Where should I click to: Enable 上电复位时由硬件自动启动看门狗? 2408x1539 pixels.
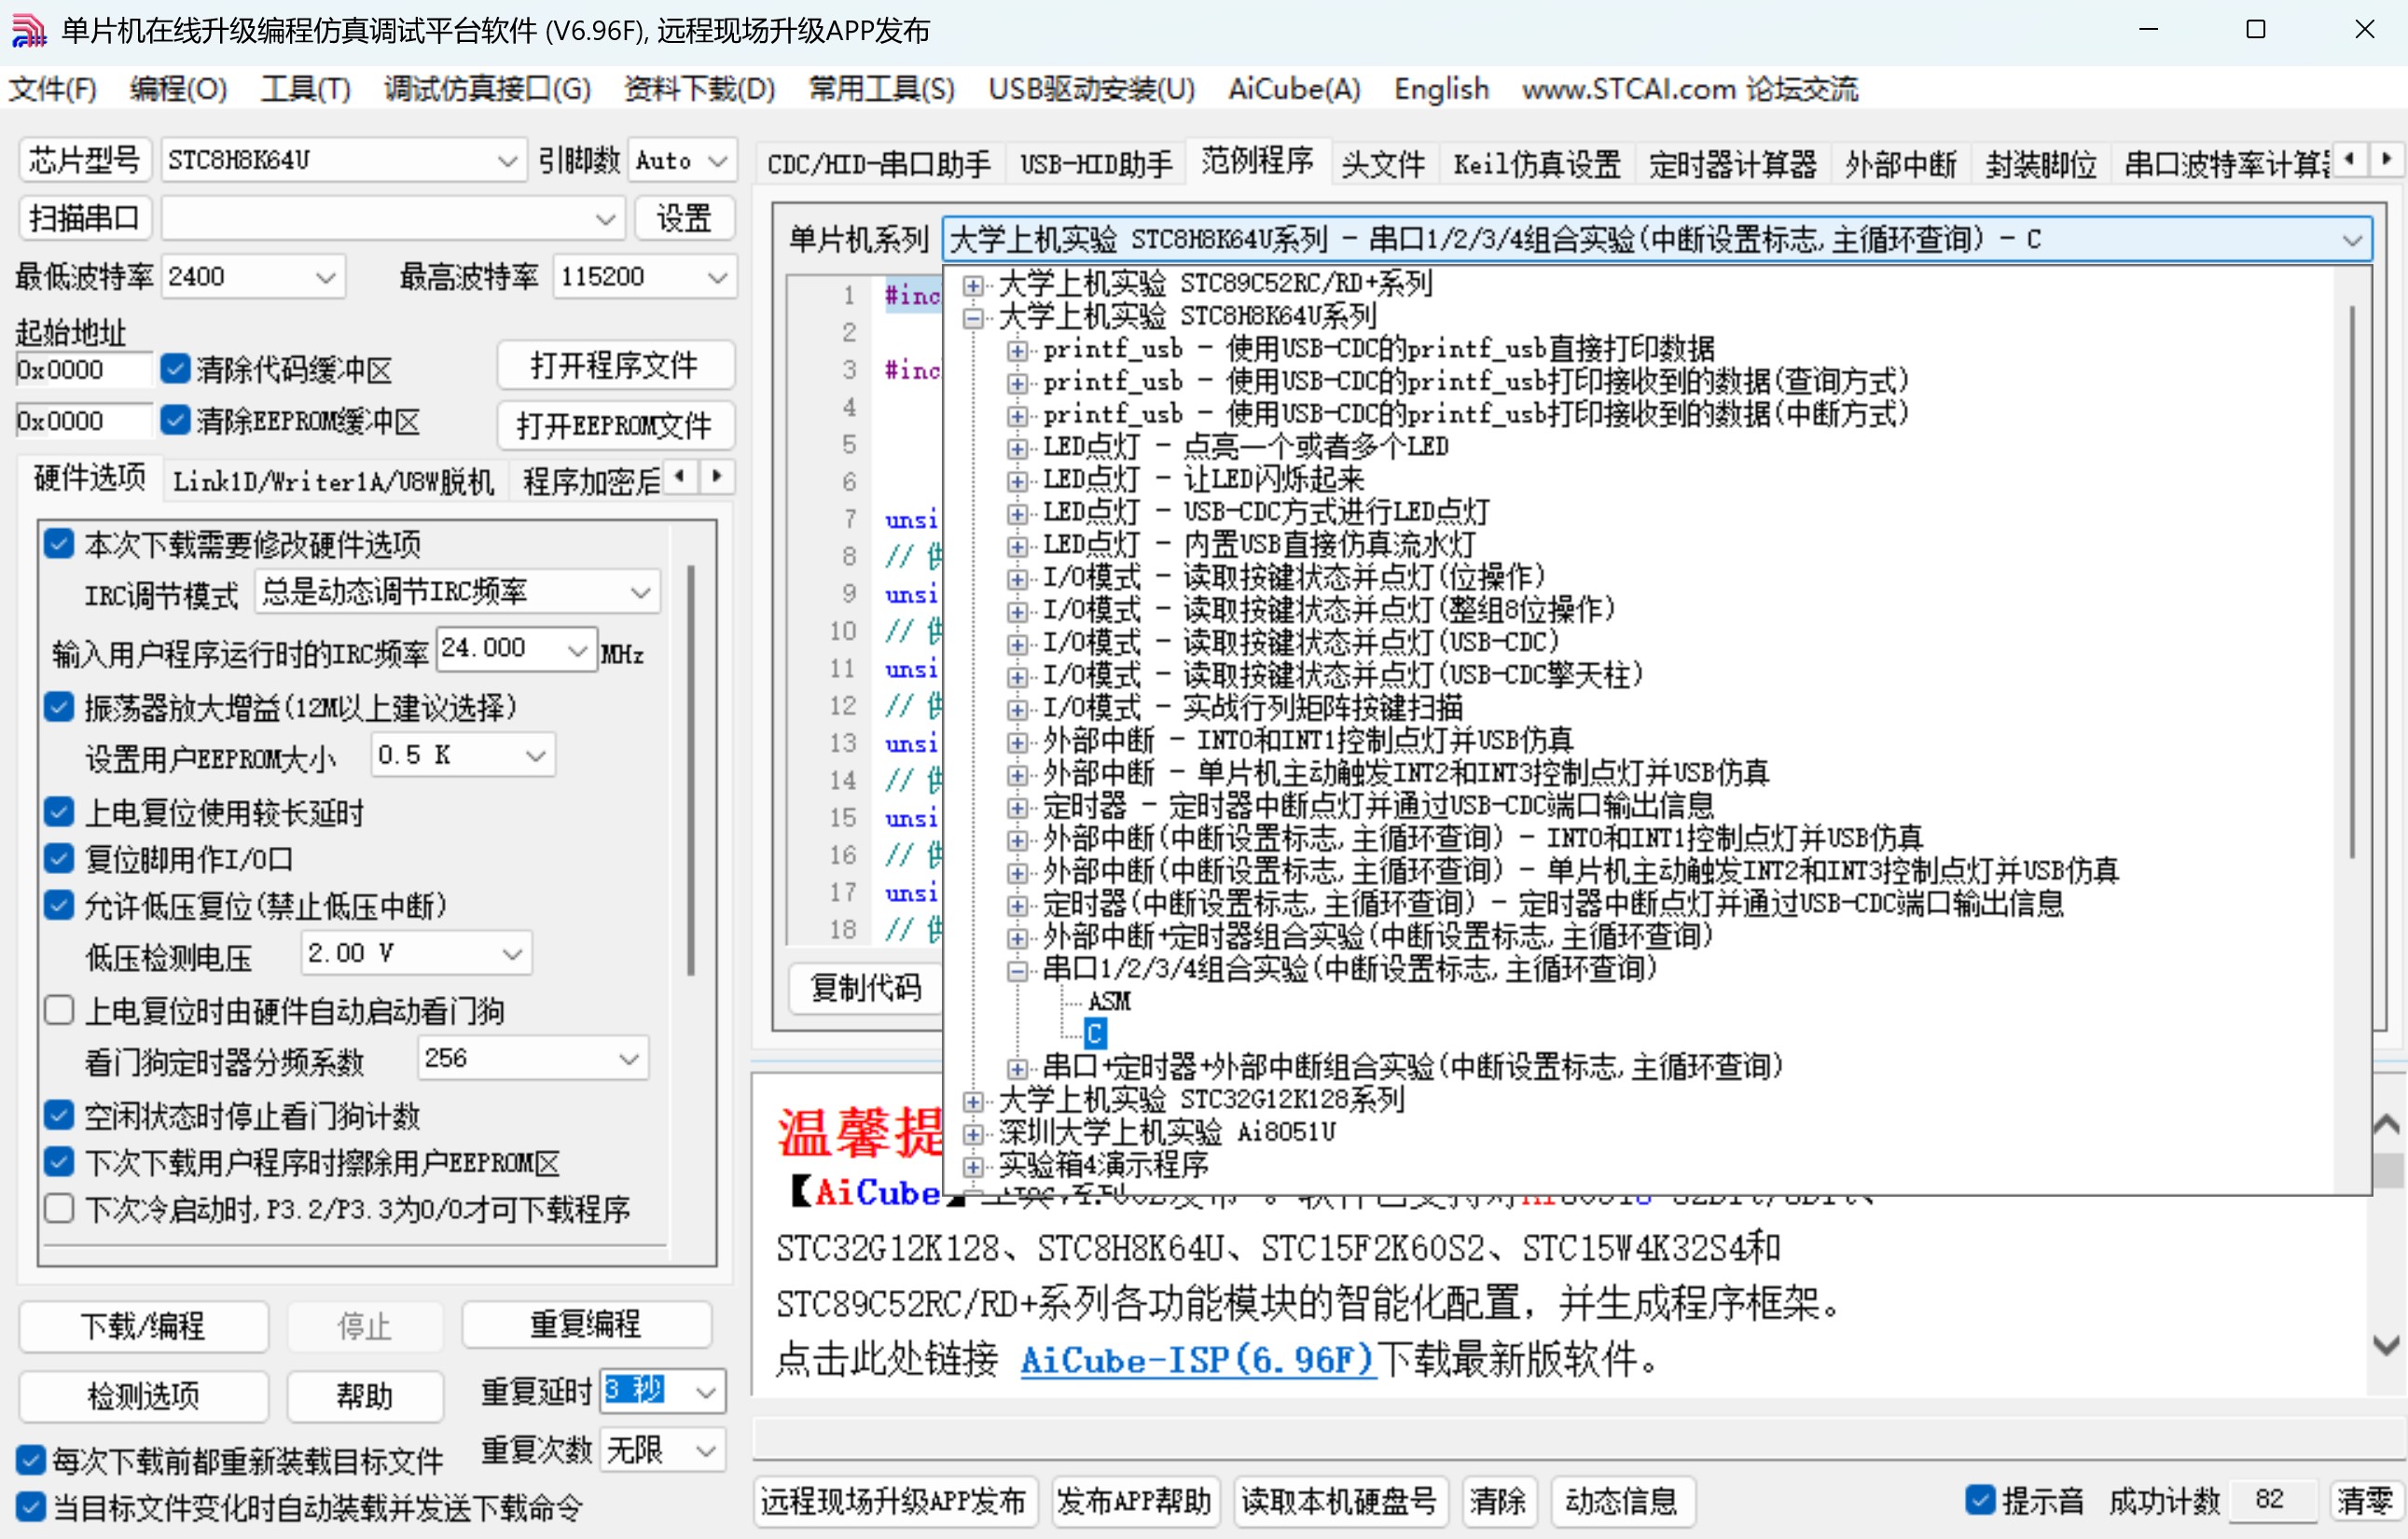59,1011
